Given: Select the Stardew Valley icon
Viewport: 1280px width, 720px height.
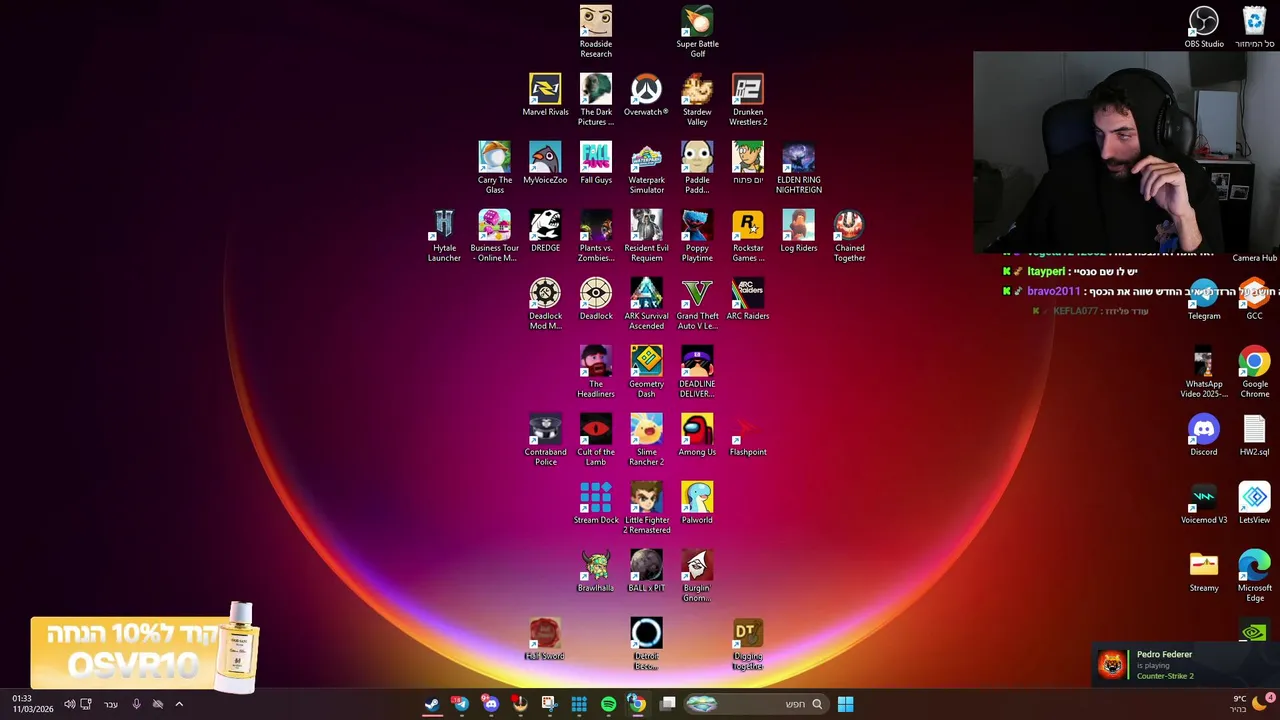Looking at the screenshot, I should pos(697,100).
